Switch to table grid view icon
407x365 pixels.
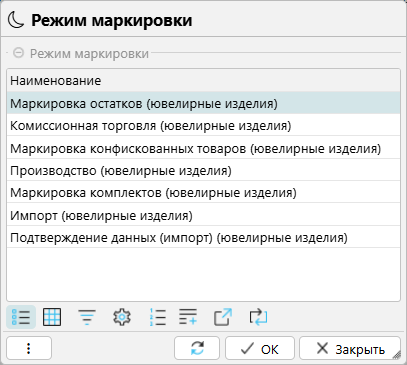(x=52, y=317)
